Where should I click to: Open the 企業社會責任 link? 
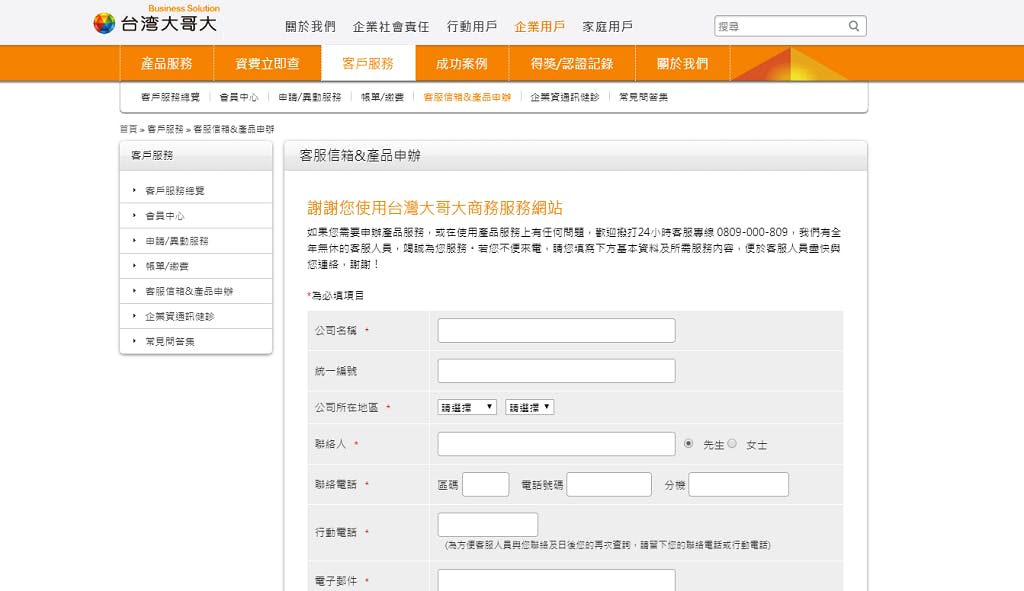[391, 27]
